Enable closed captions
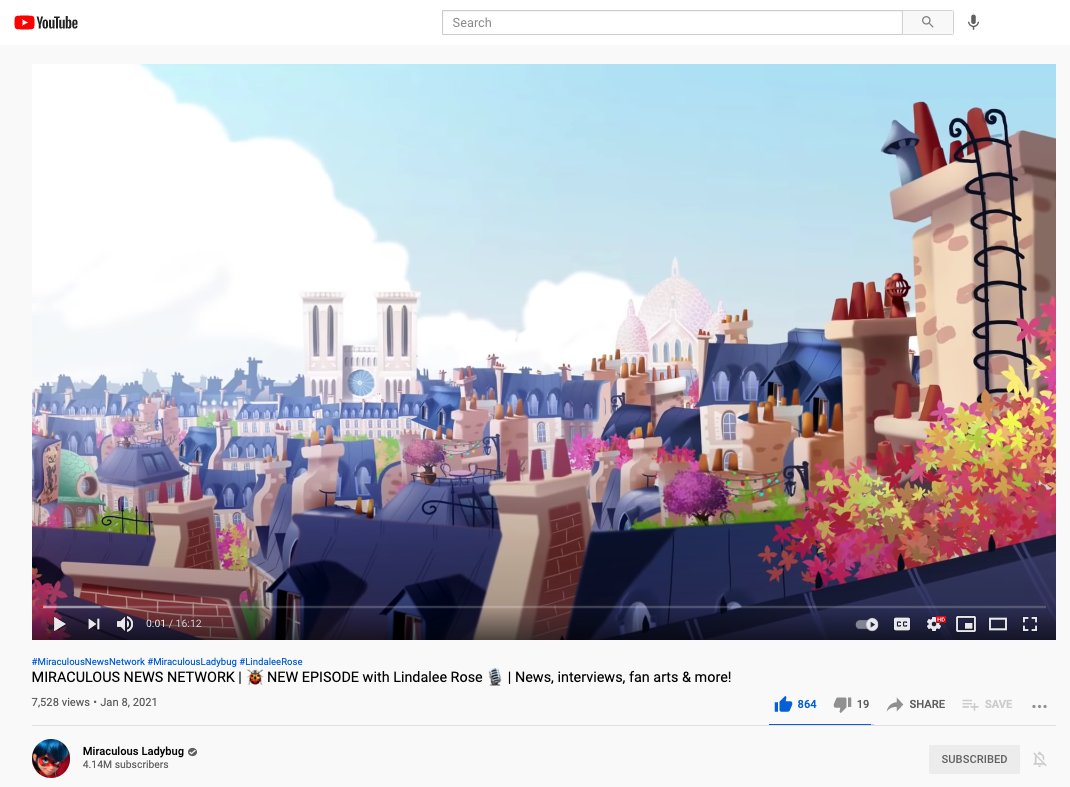Viewport: 1070px width, 787px height. tap(902, 623)
